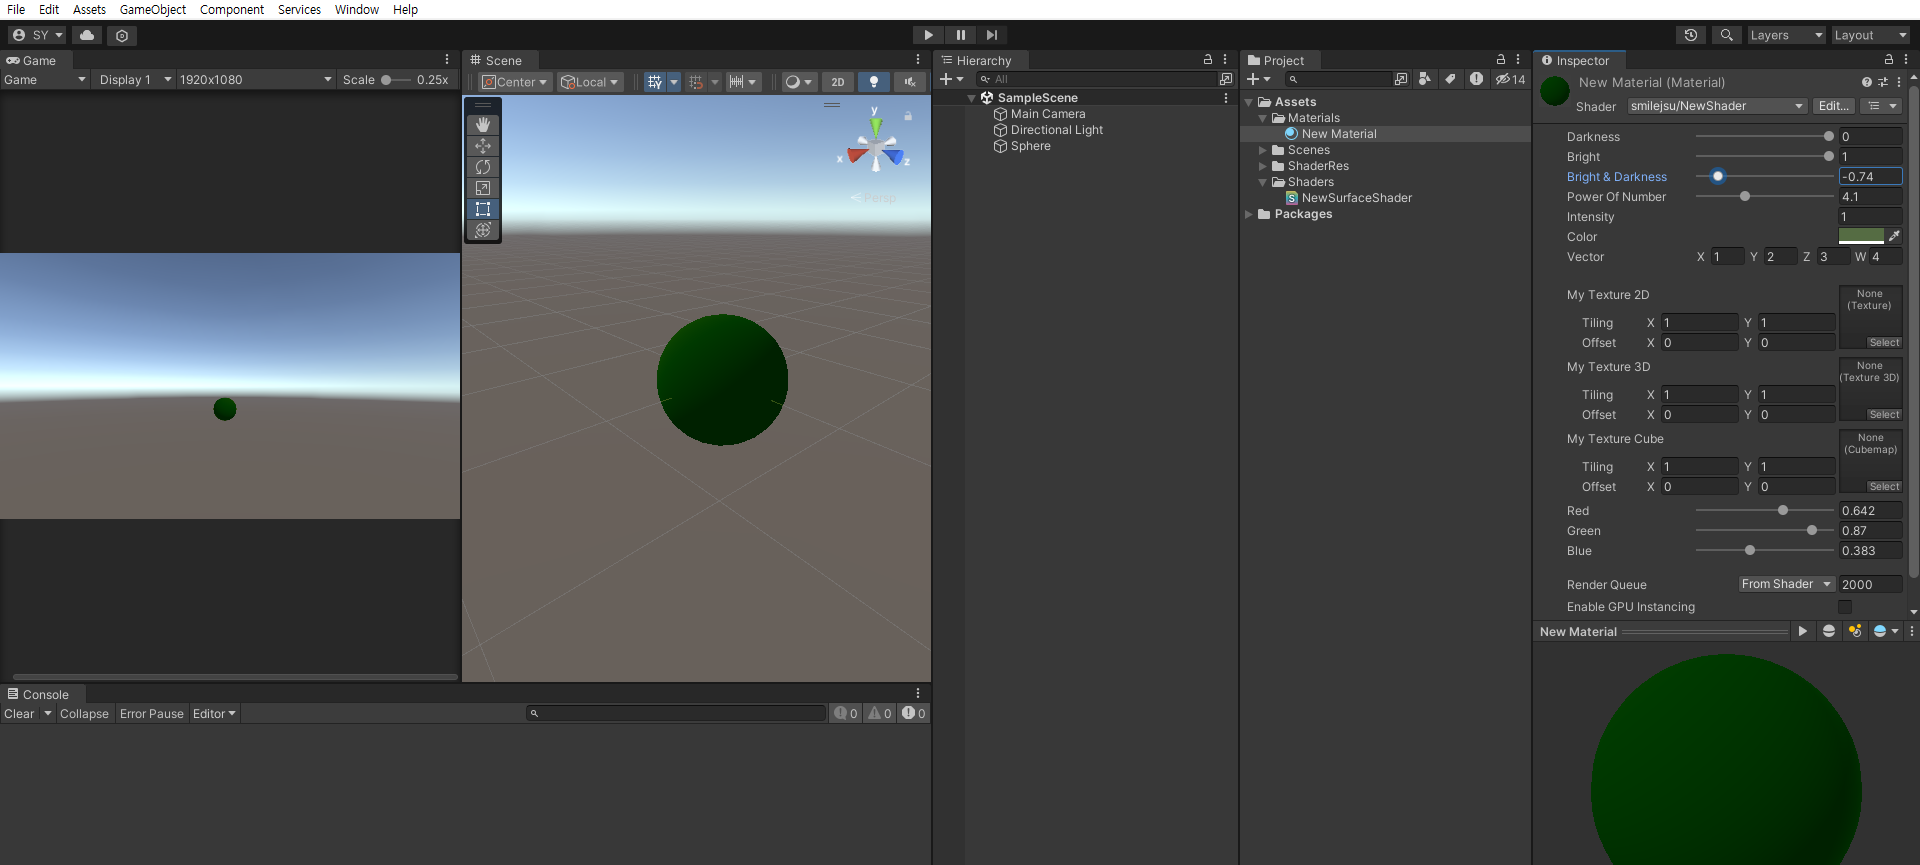1920x865 pixels.
Task: Adjust the Green slider
Action: (1764, 530)
